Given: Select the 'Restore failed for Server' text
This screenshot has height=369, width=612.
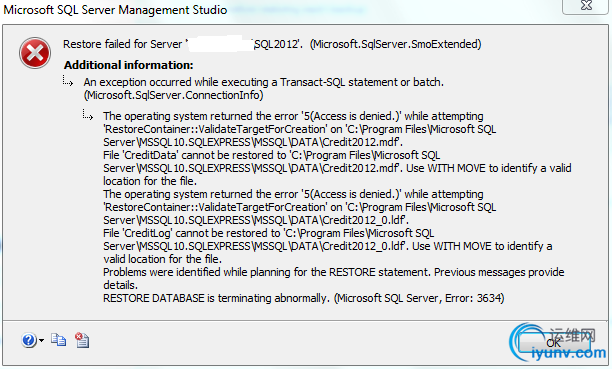Looking at the screenshot, I should [x=123, y=44].
